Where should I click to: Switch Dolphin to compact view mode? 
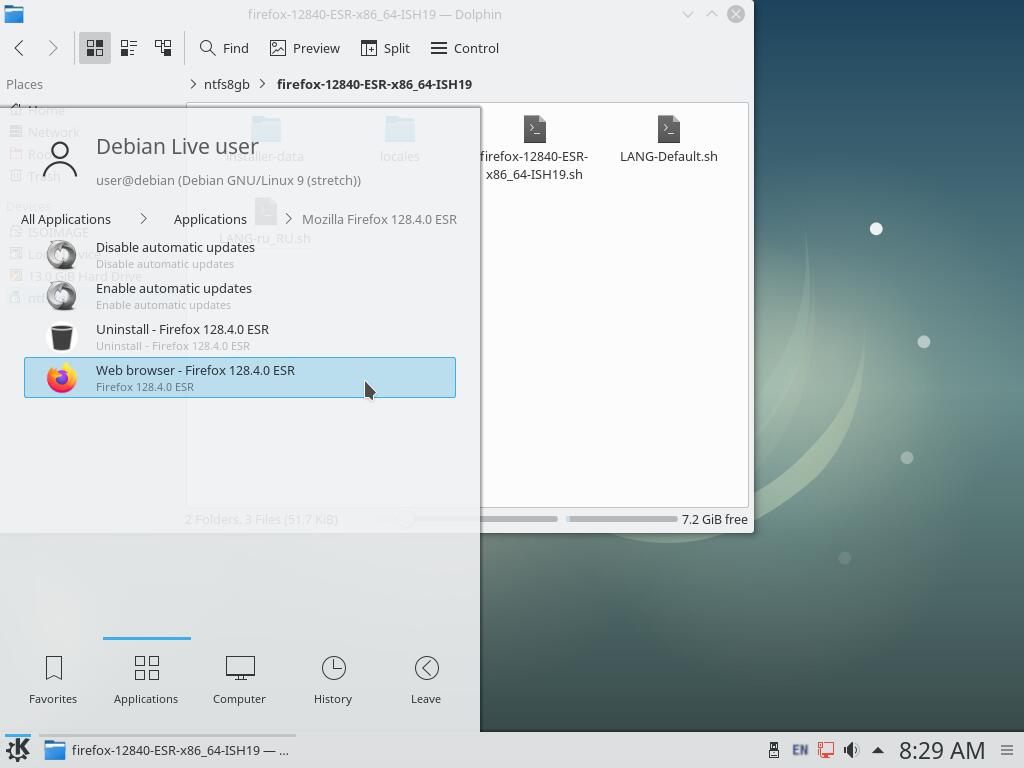click(129, 48)
